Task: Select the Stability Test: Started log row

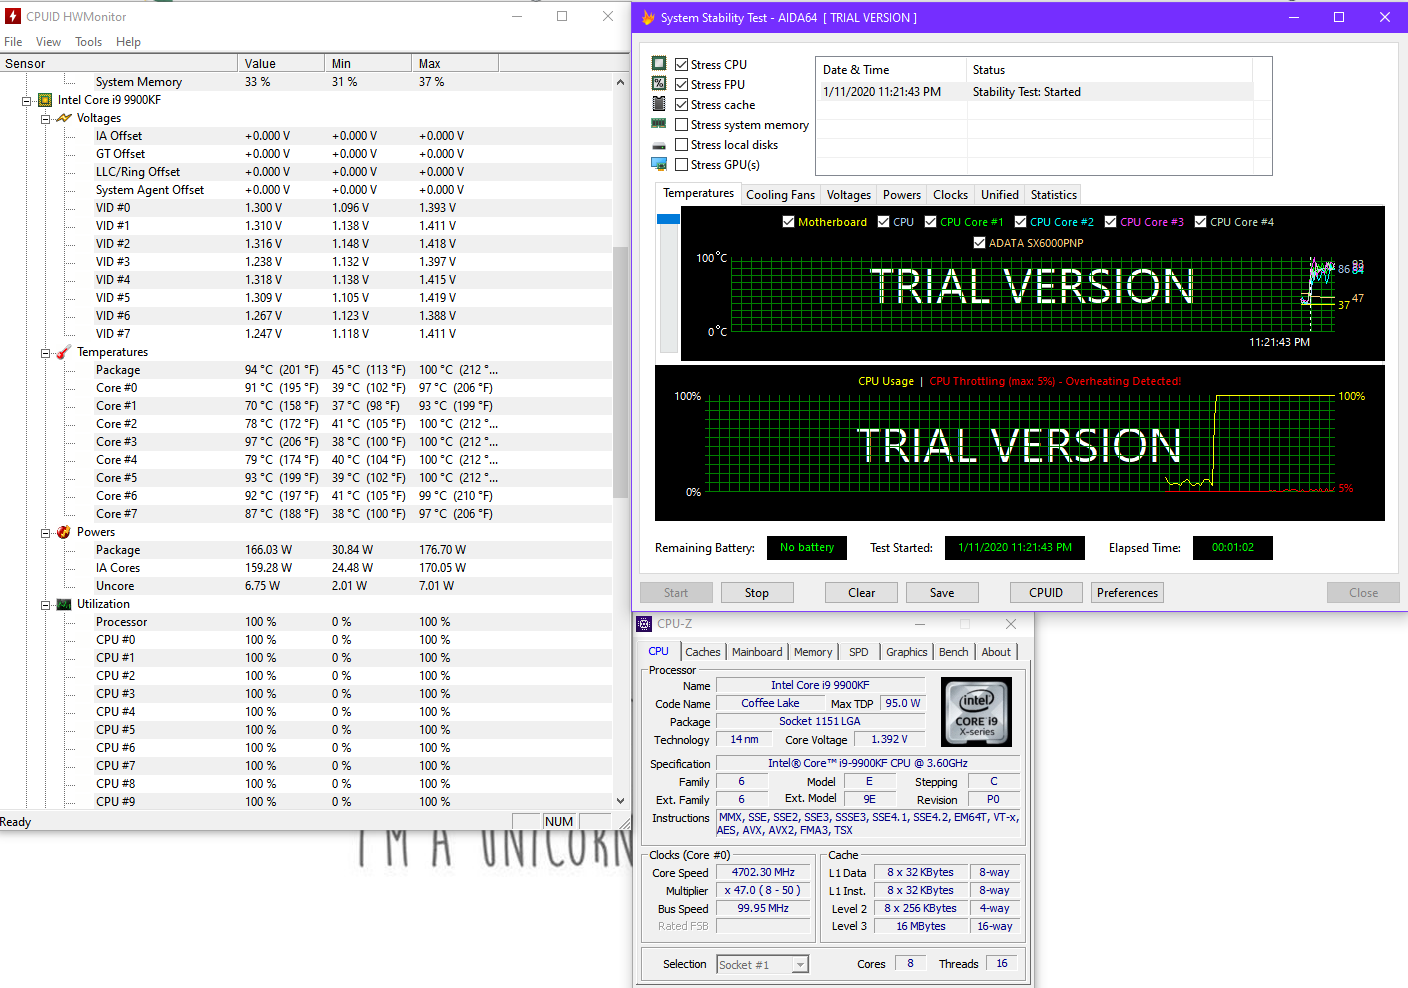Action: point(1035,92)
